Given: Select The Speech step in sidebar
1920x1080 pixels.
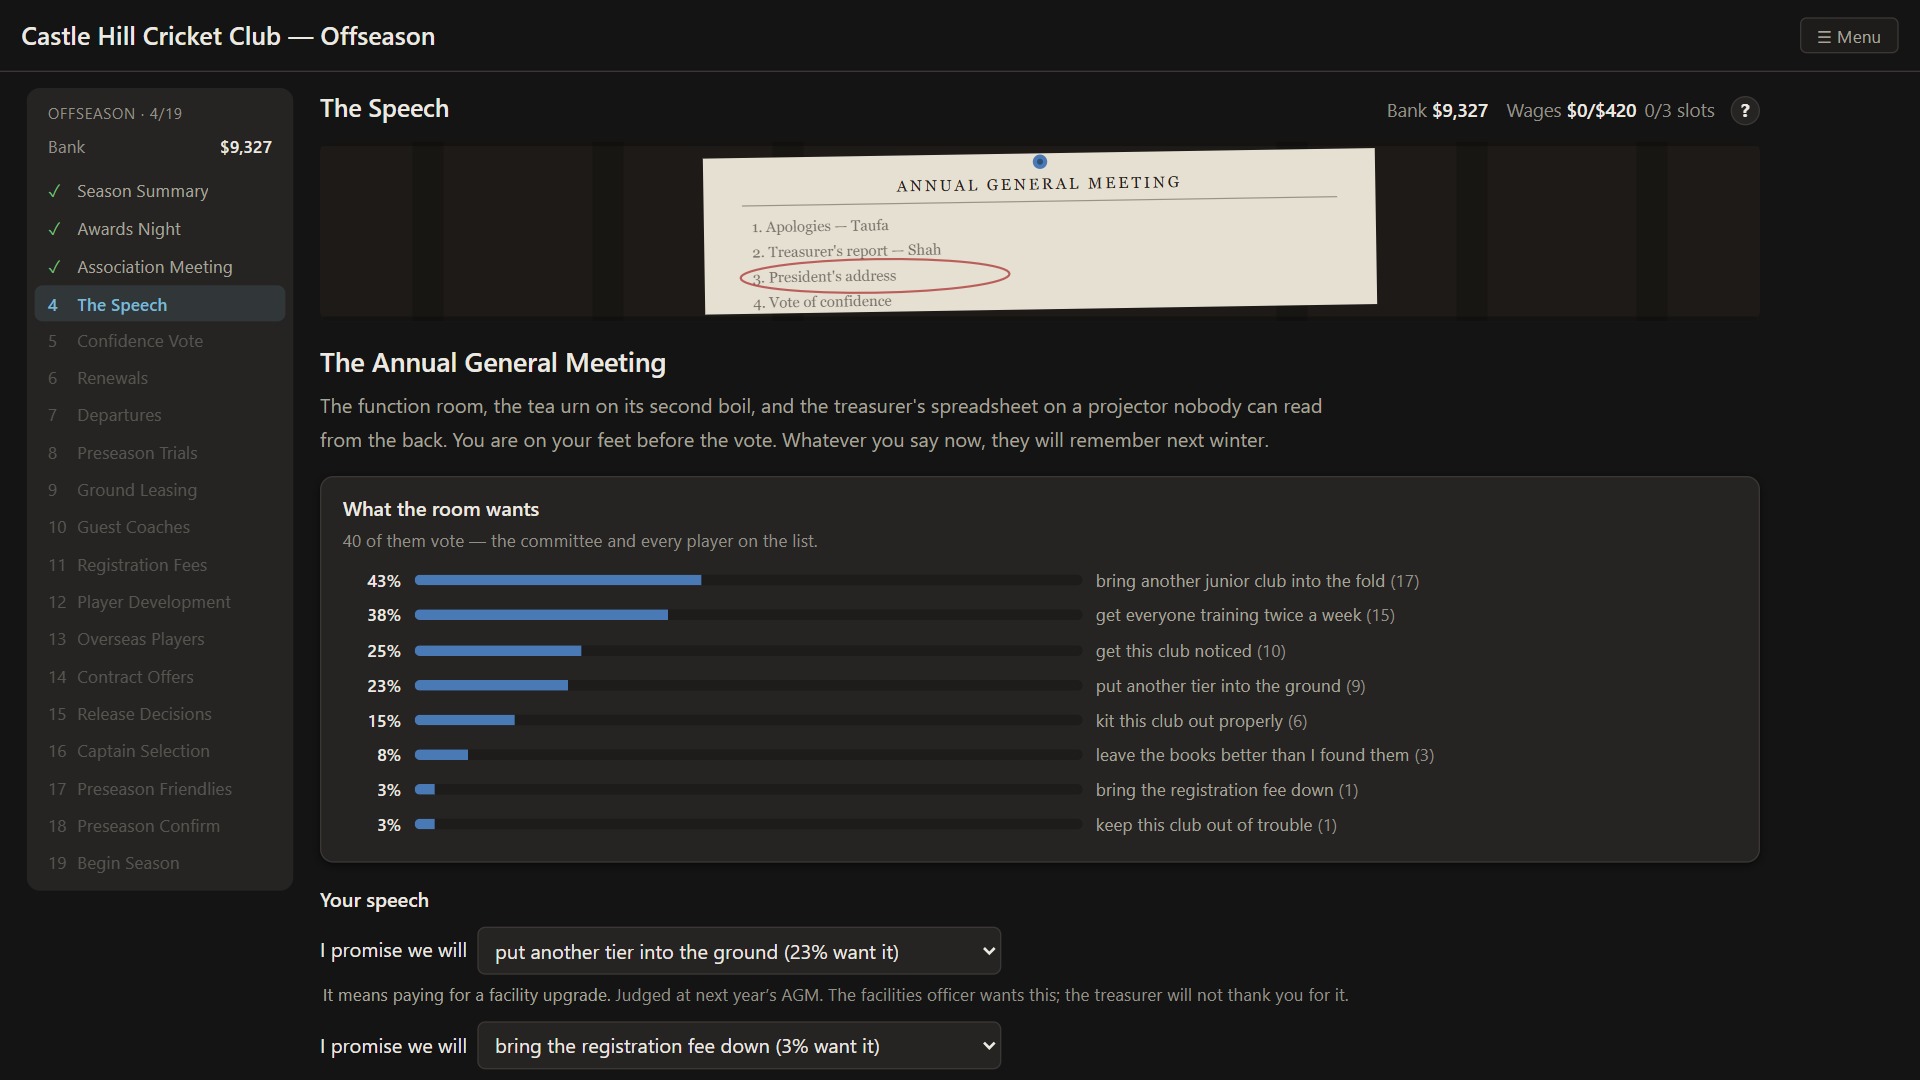Looking at the screenshot, I should tap(160, 305).
